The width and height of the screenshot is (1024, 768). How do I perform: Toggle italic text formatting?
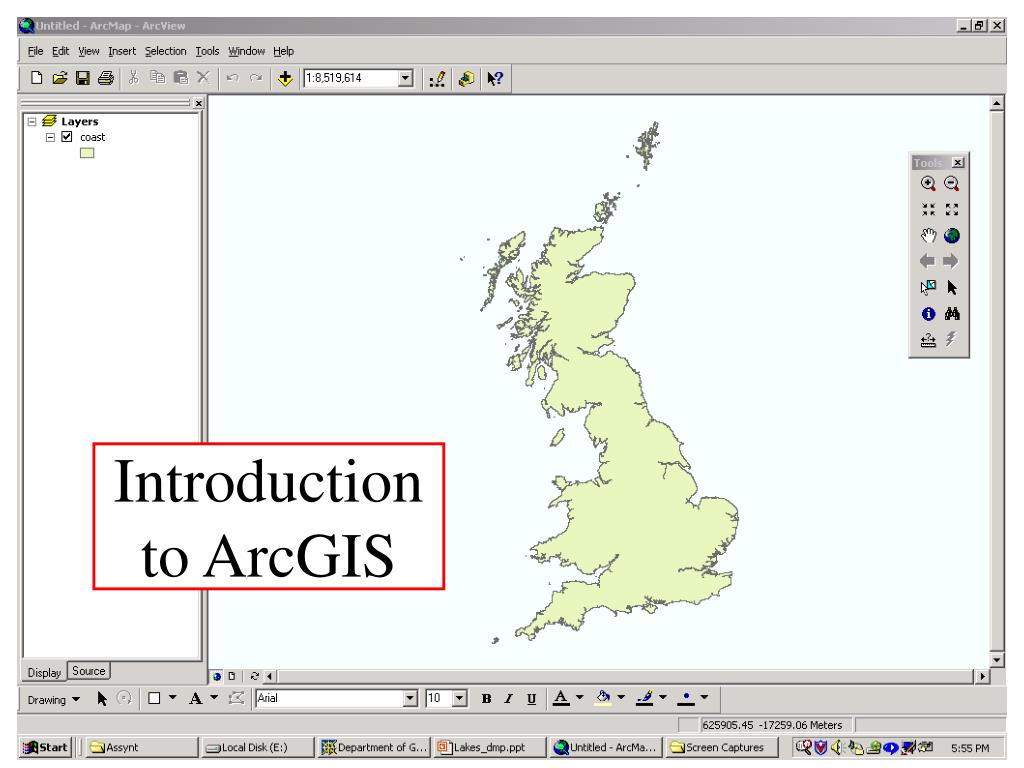507,697
